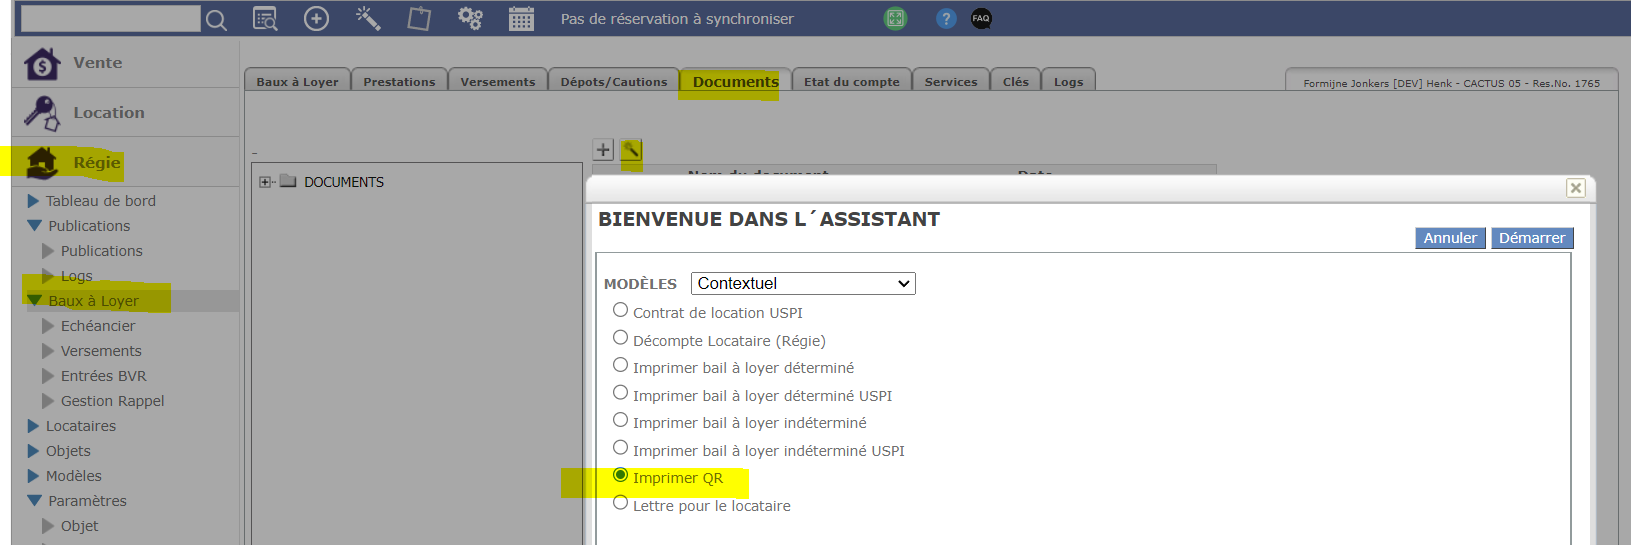1631x545 pixels.
Task: Click into the top search input field
Action: click(110, 19)
